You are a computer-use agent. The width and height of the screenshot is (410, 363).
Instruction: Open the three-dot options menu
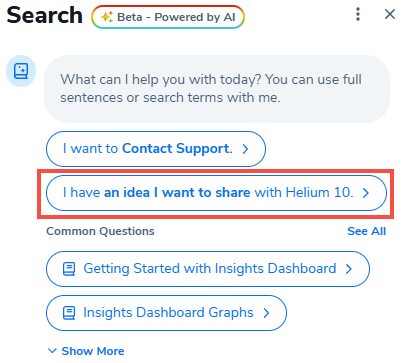coord(358,14)
